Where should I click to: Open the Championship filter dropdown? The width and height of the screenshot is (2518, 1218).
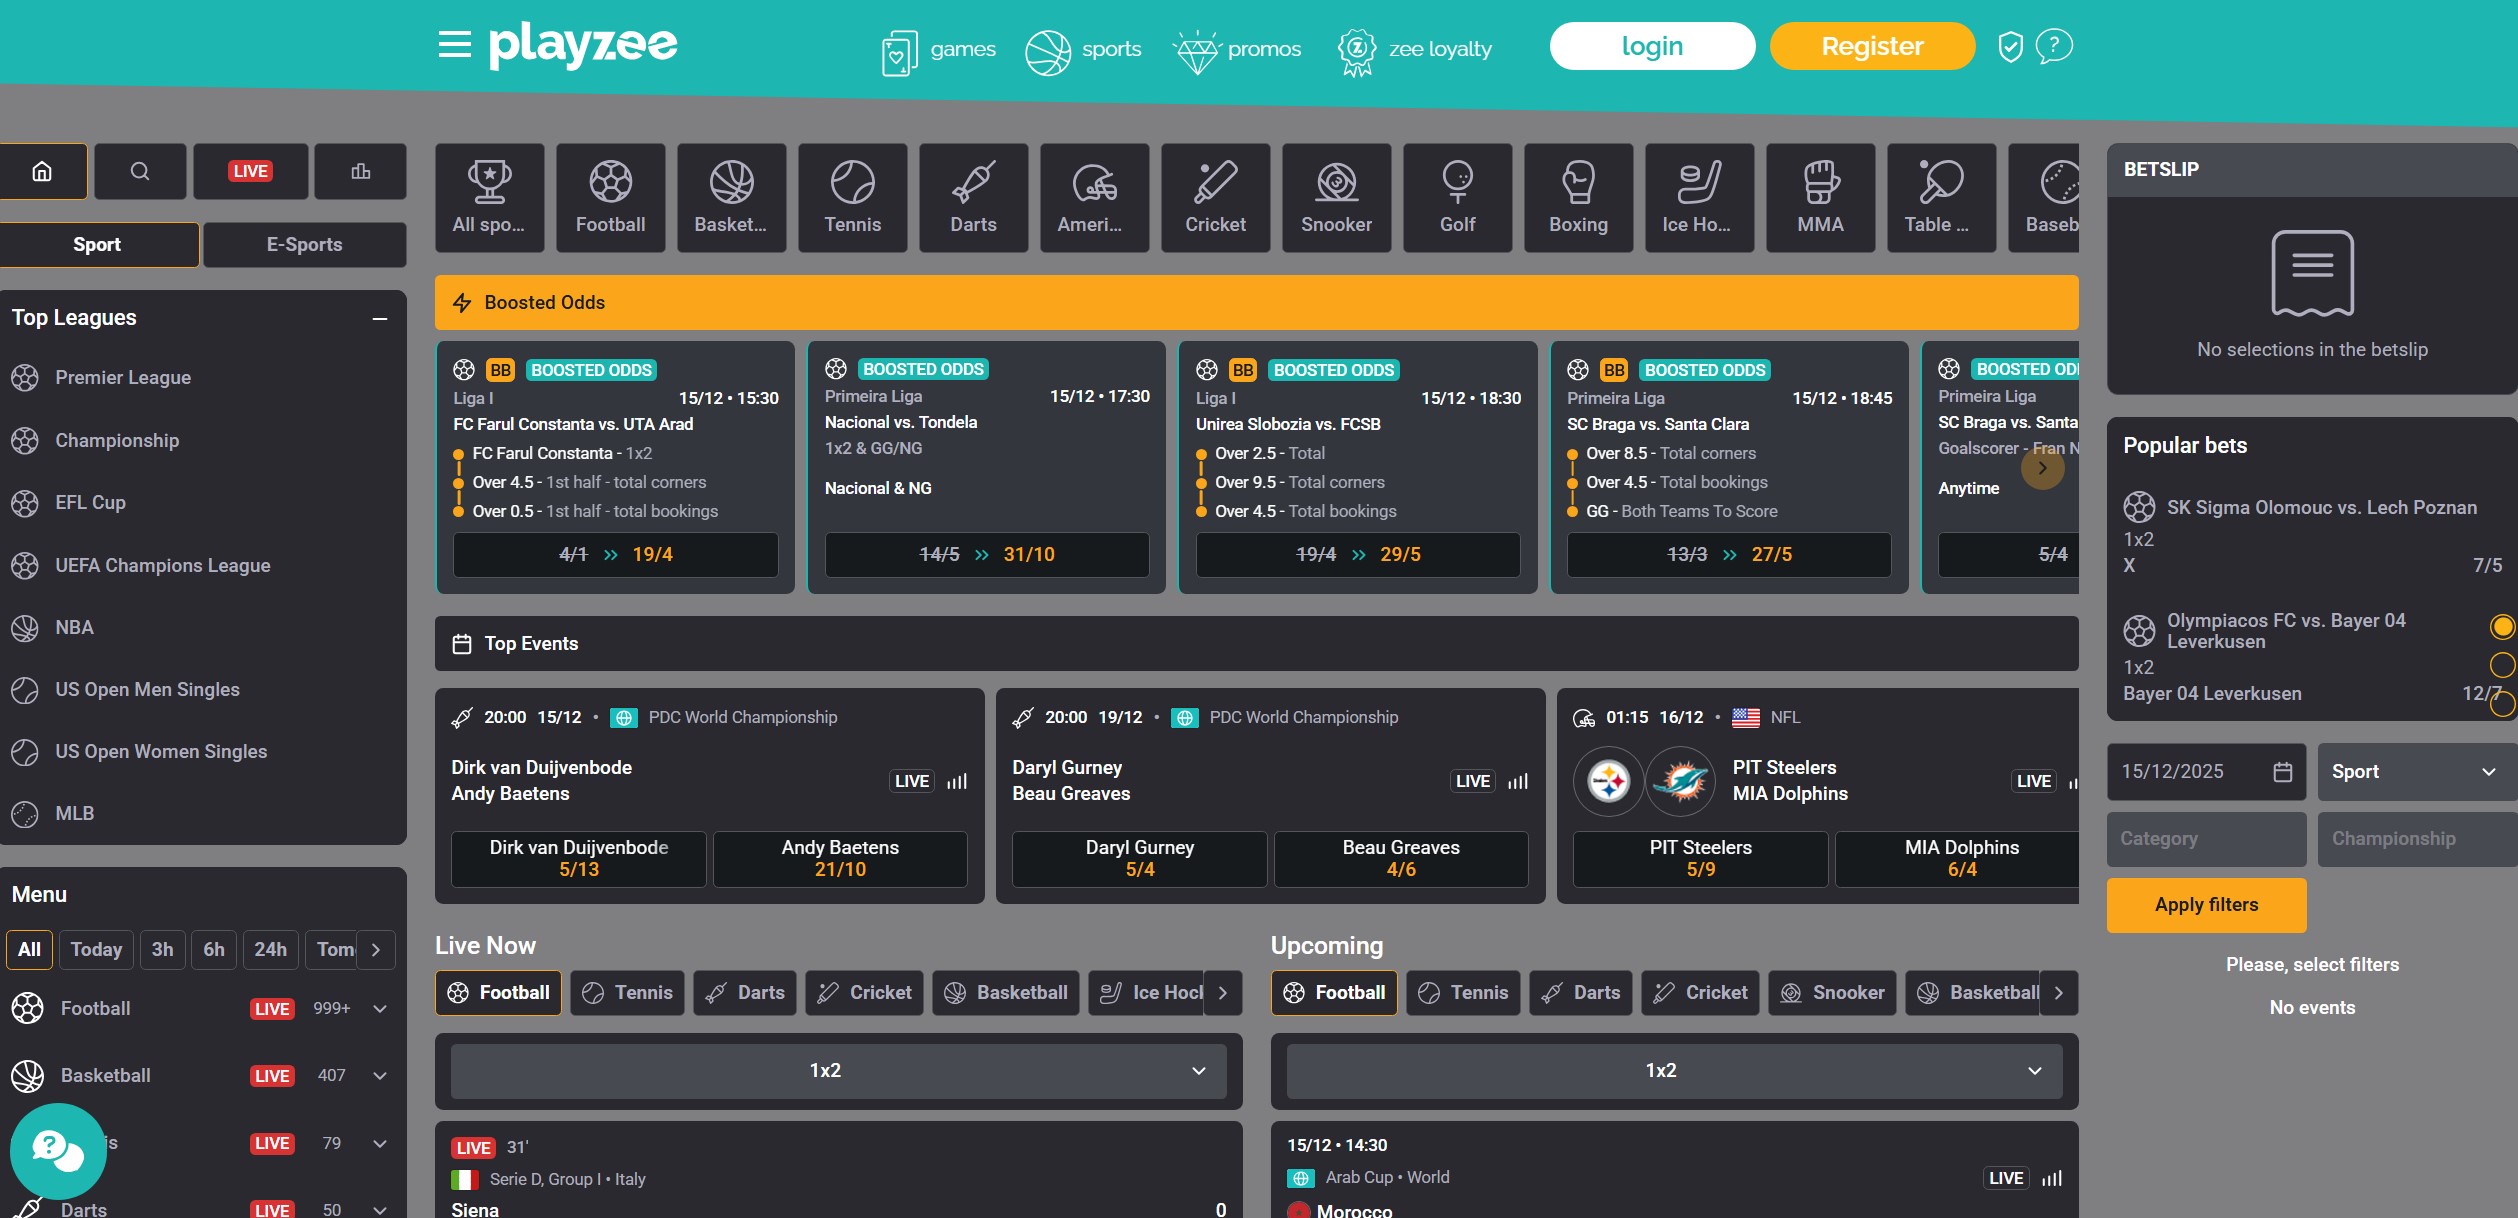pos(2415,839)
